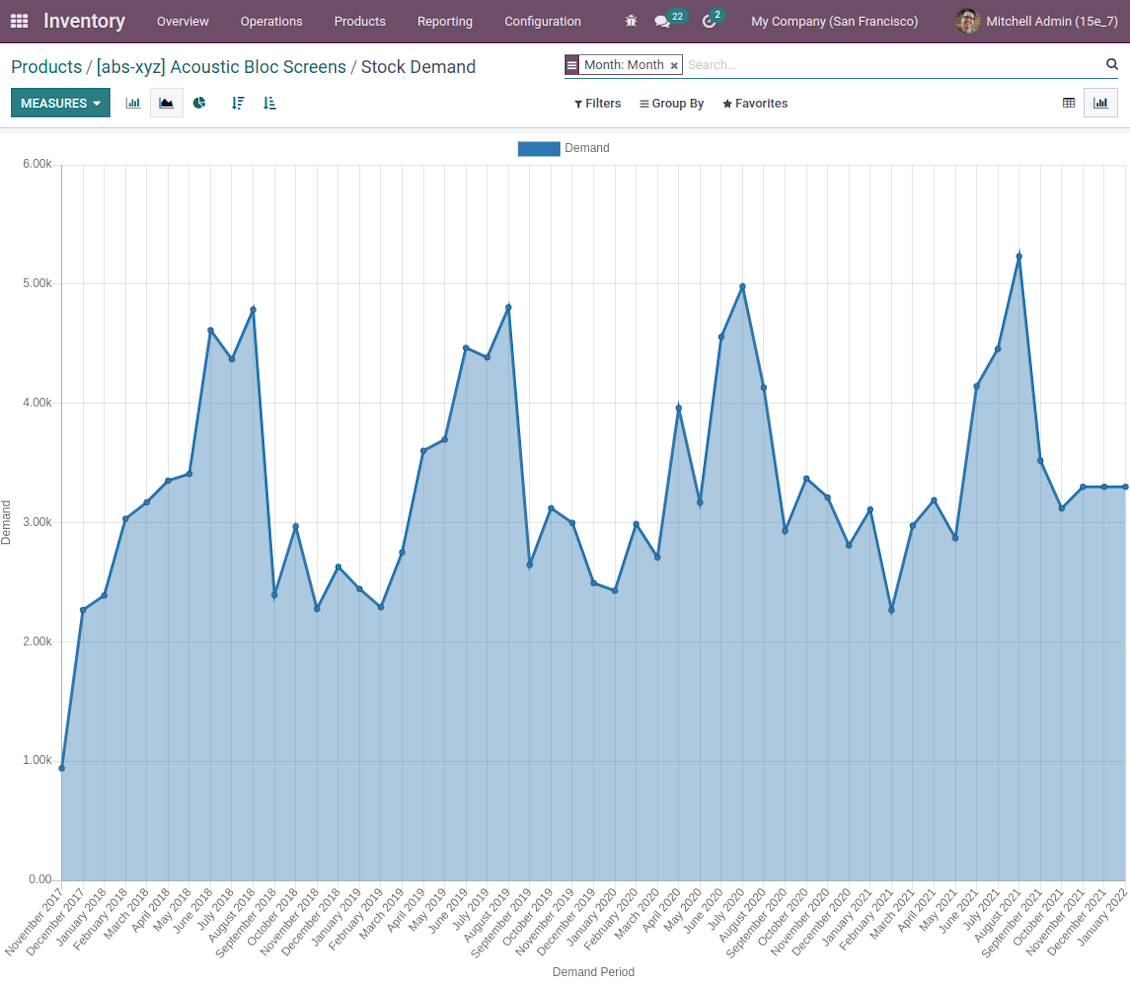Screen dimensions: 1130x984
Task: Click the January 2022 data point
Action: [x=1125, y=487]
